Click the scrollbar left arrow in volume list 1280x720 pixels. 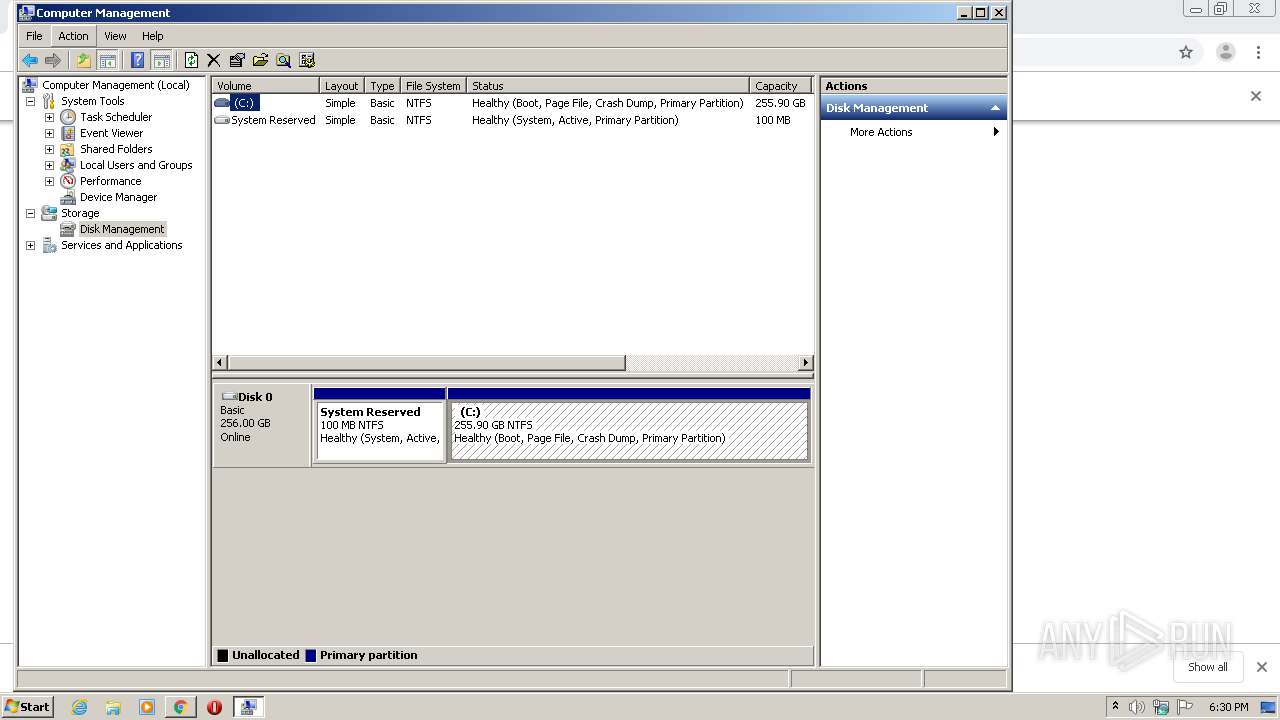[x=221, y=362]
